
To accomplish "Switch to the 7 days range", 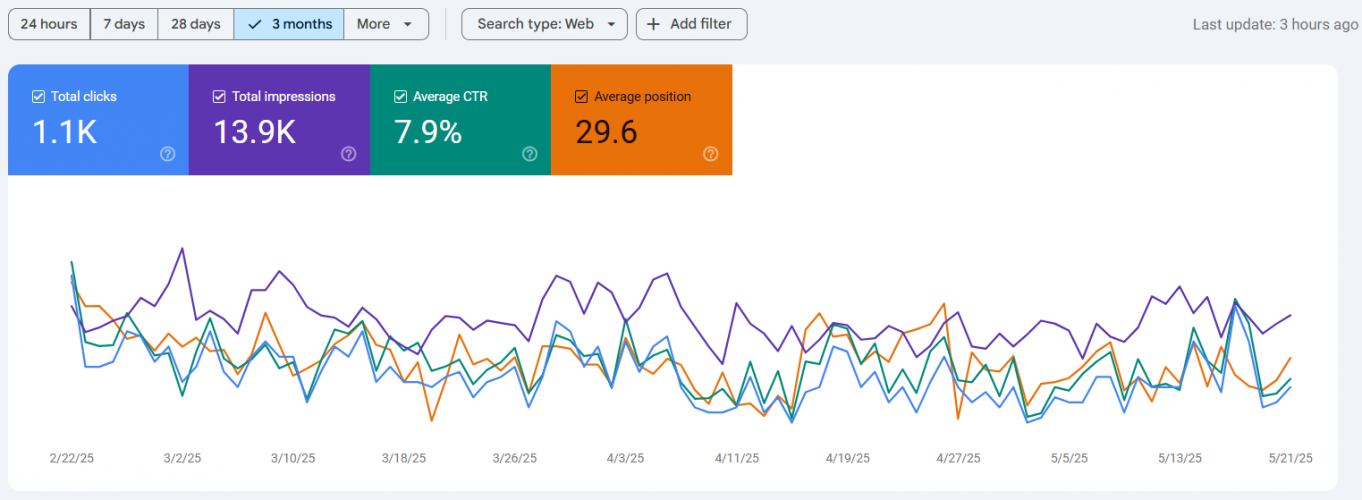I will pyautogui.click(x=124, y=24).
